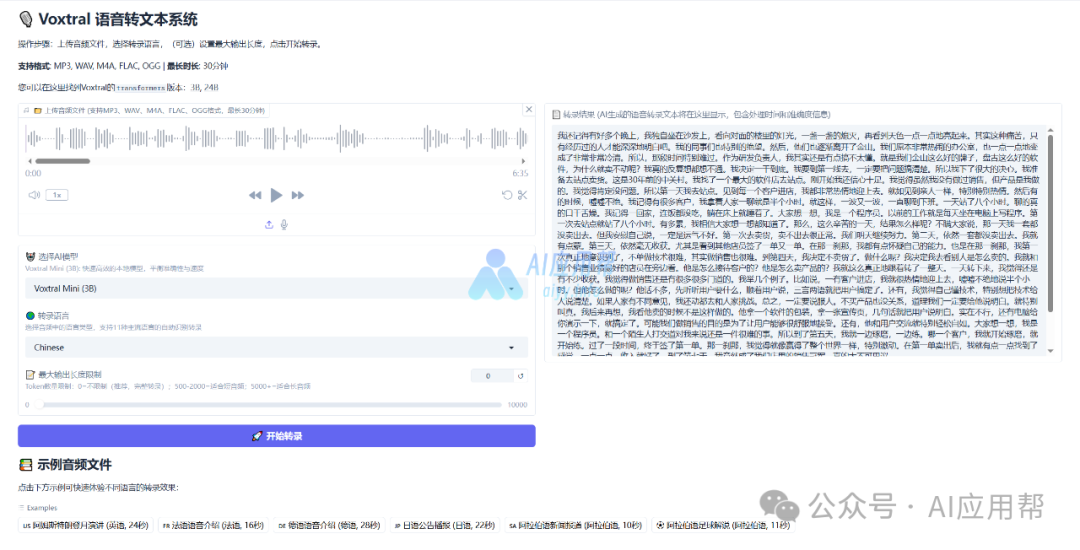This screenshot has height=550, width=1080.
Task: Change the 1x playback speed
Action: [56, 195]
